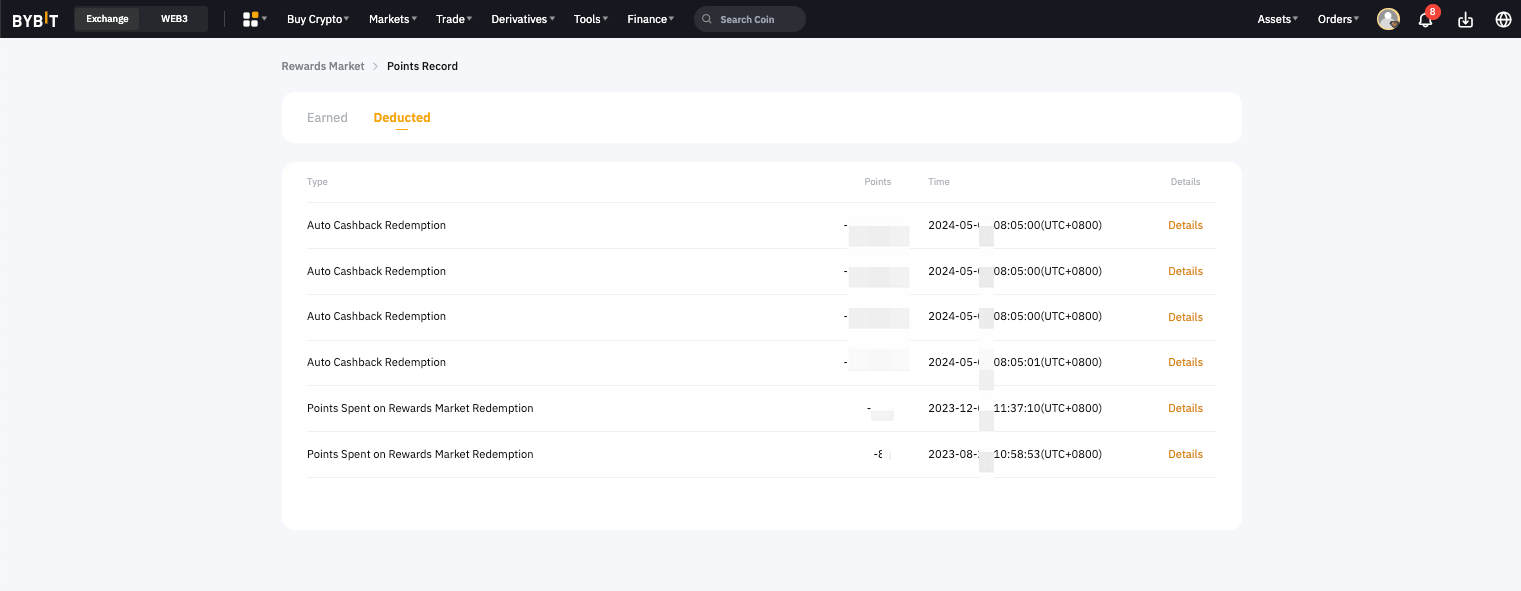Open the language globe icon
This screenshot has width=1521, height=591.
tap(1502, 20)
